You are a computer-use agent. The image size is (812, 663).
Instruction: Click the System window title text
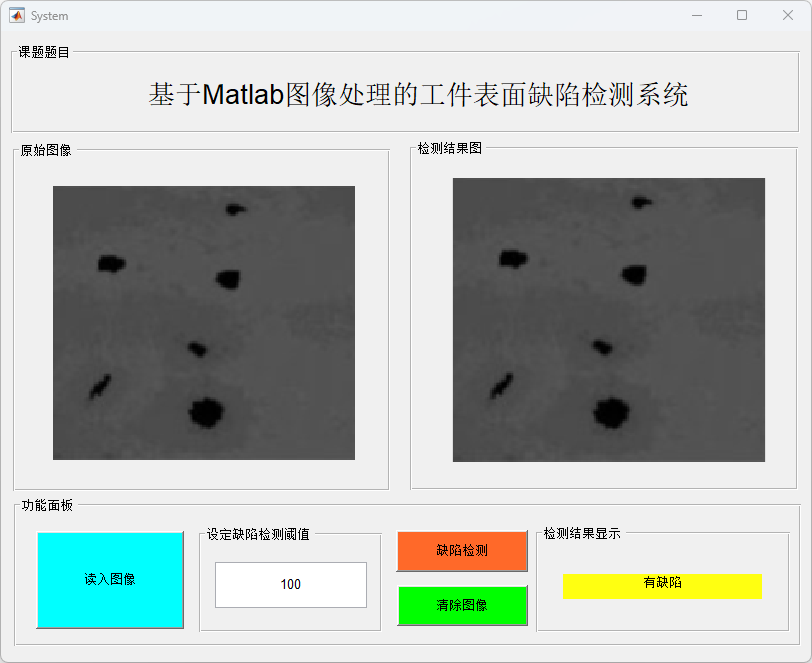49,16
